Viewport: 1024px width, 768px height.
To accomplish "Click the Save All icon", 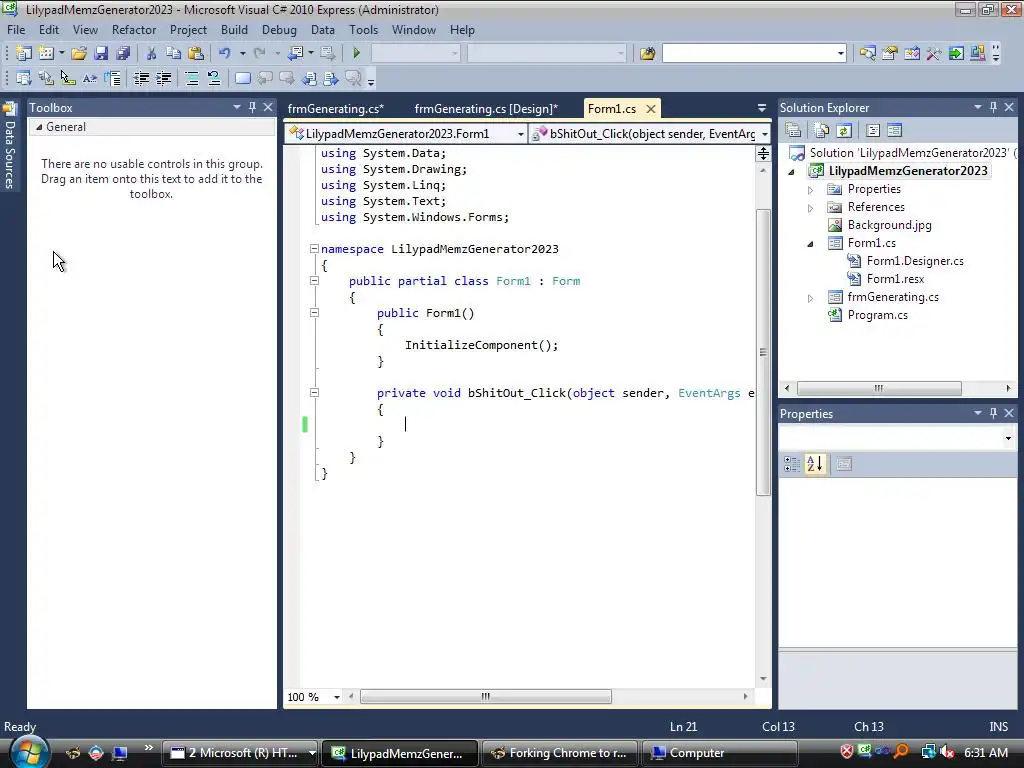I will [123, 53].
